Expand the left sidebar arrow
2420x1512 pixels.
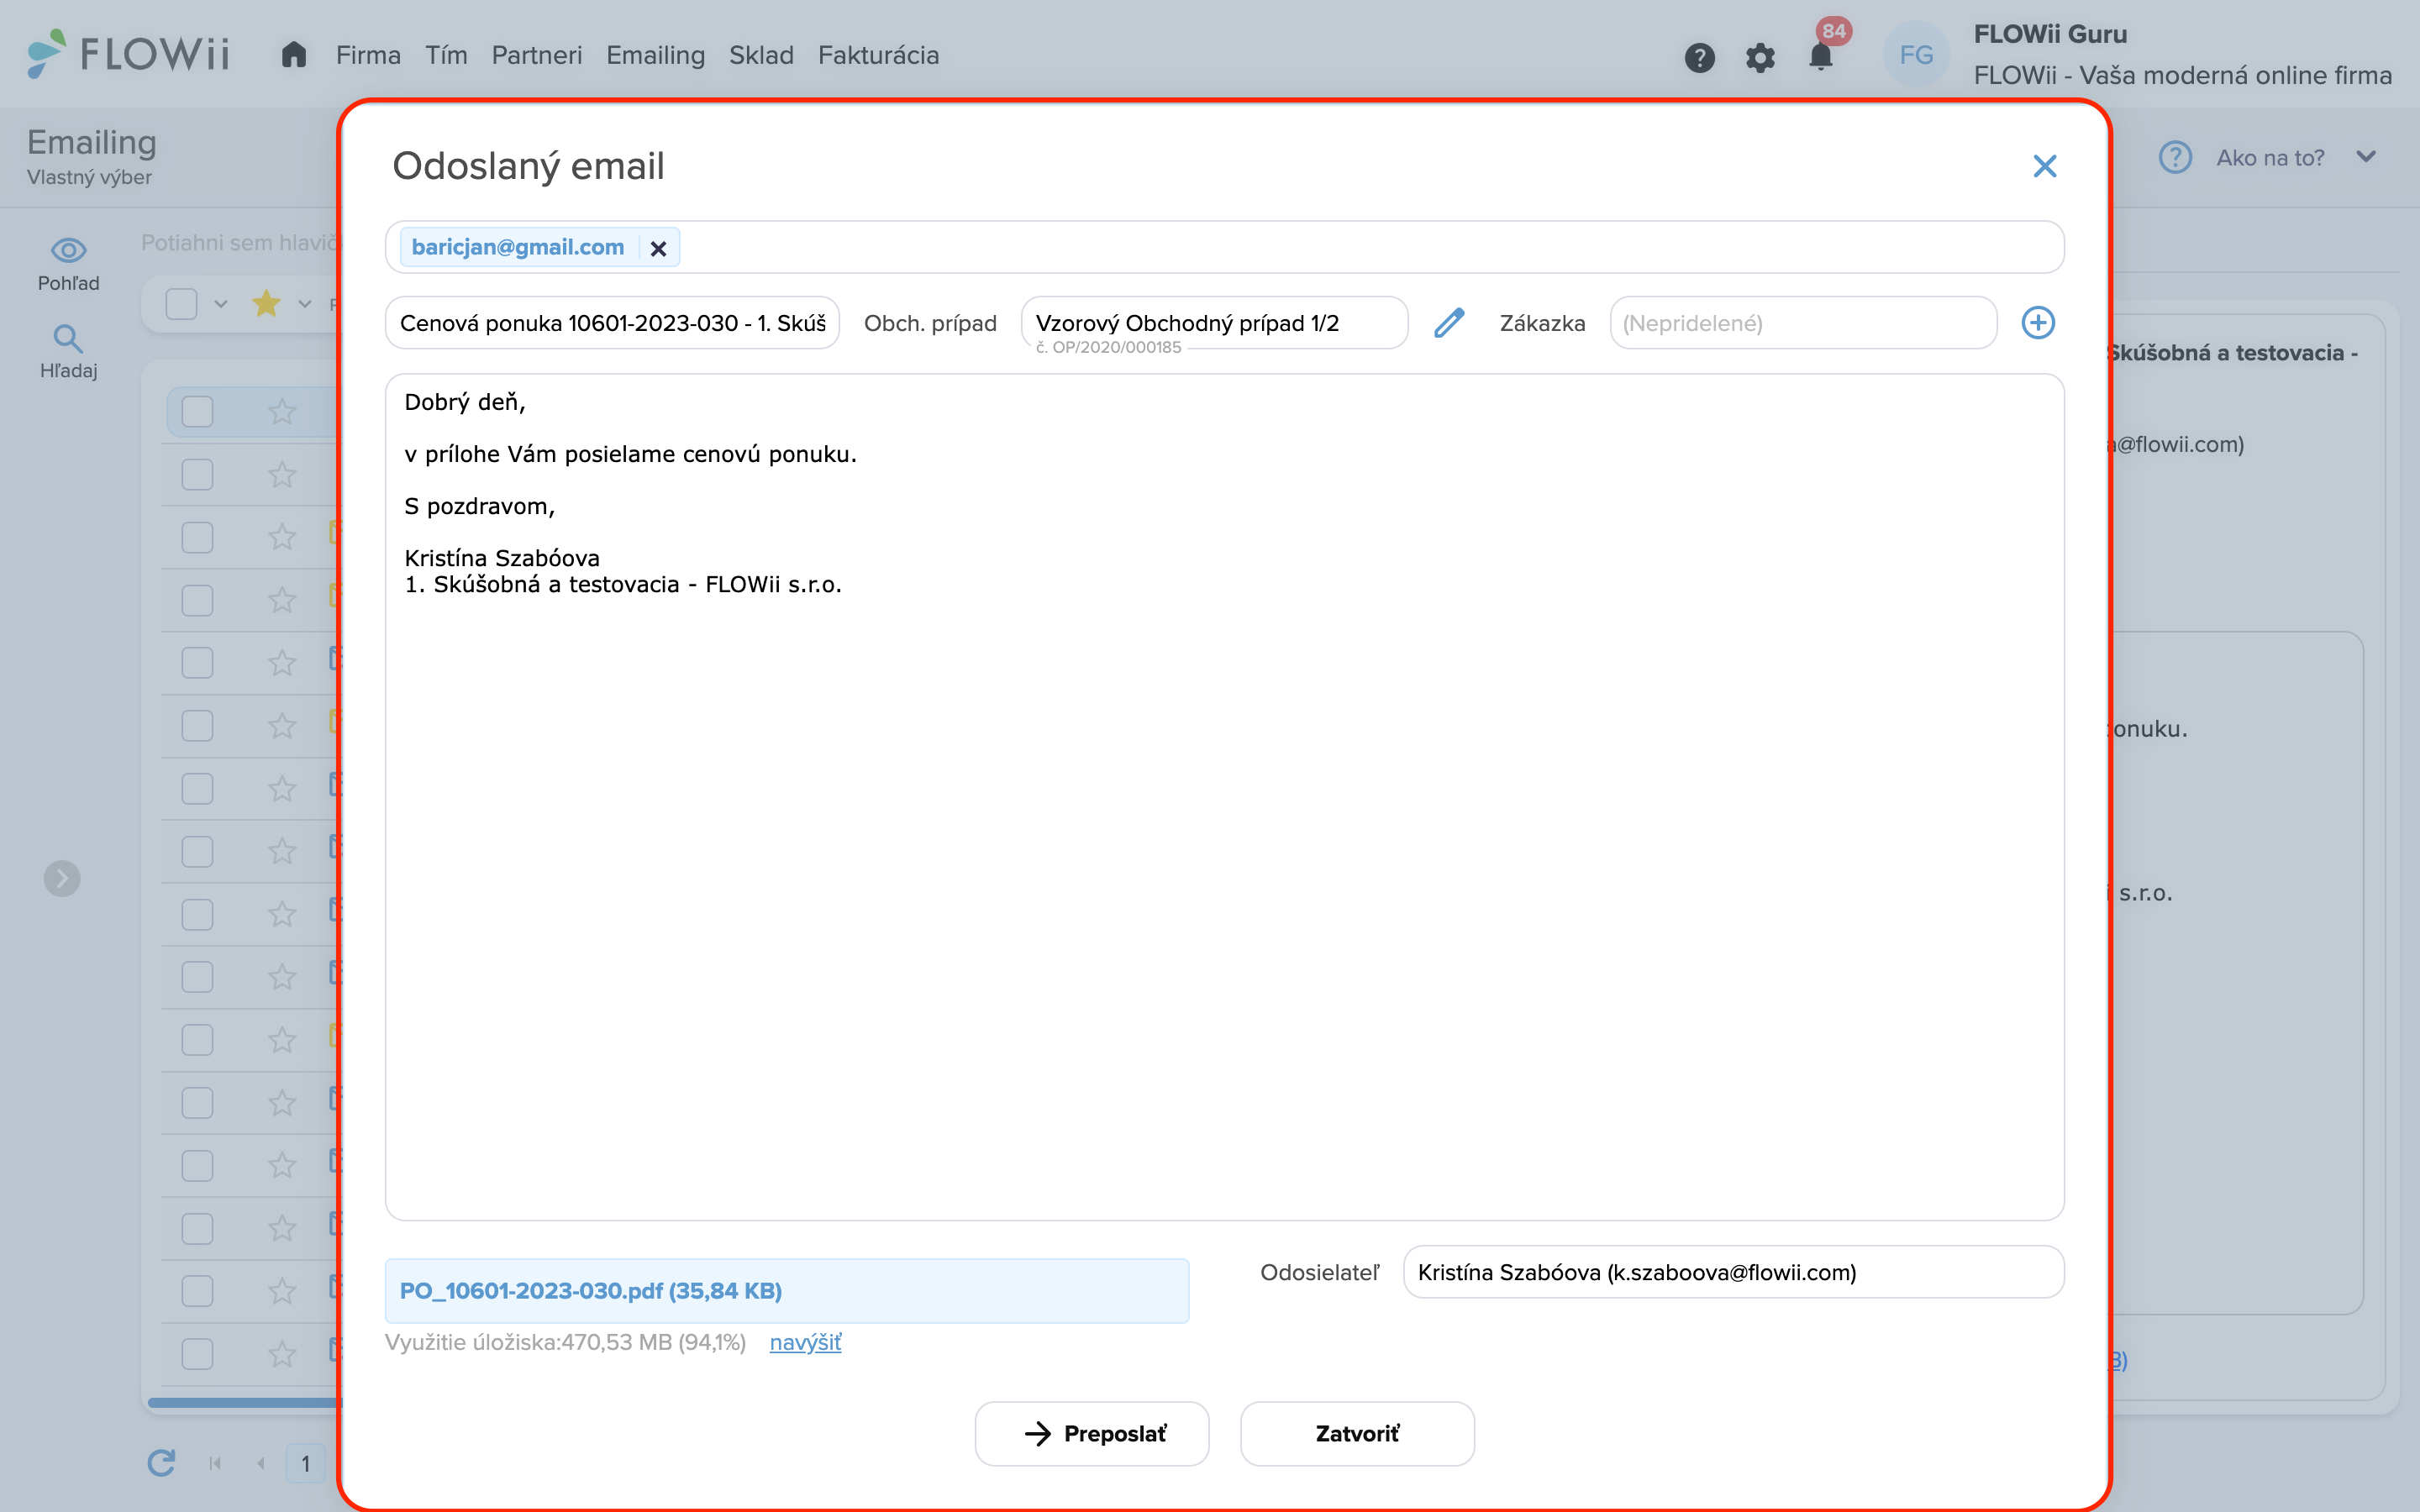coord(62,878)
